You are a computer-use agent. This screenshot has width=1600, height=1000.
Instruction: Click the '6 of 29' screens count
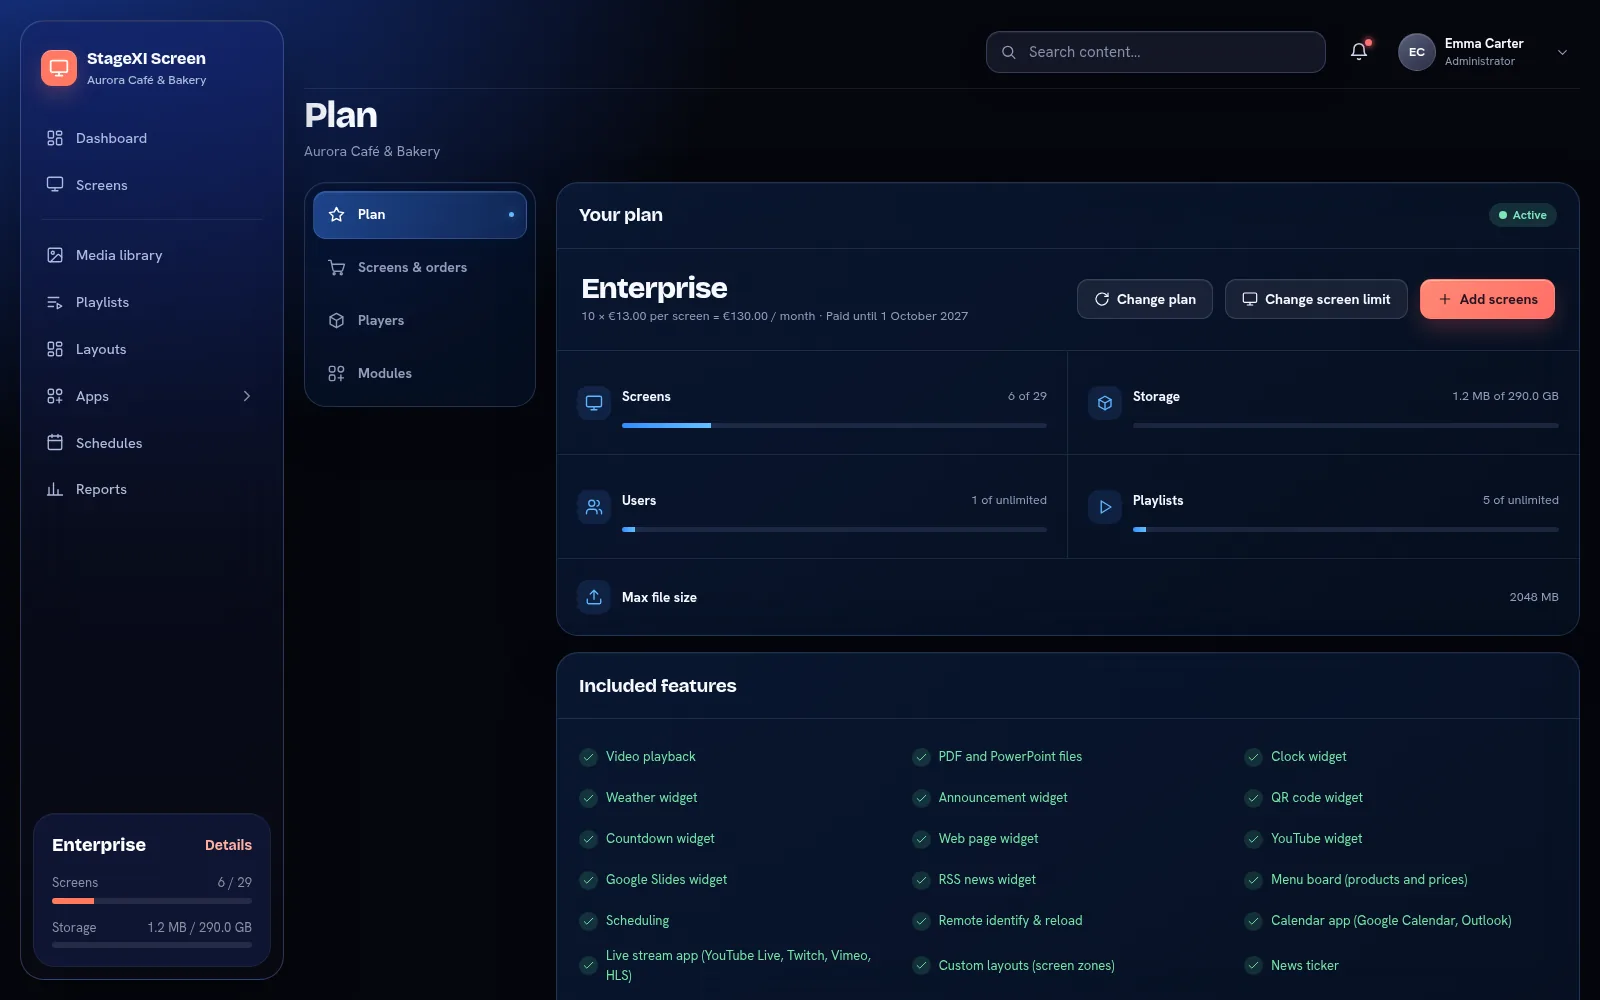click(x=1027, y=396)
